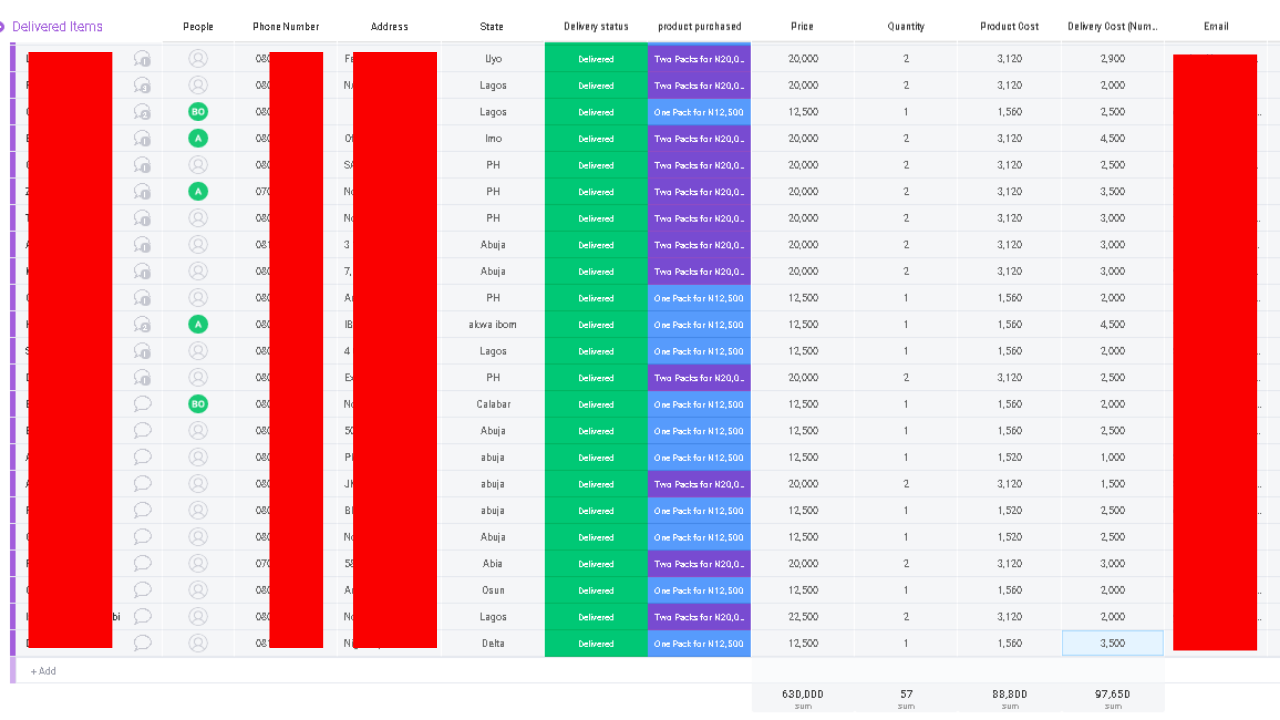Image resolution: width=1280 pixels, height=720 pixels.
Task: Select the 22,500 price cell
Action: (802, 617)
